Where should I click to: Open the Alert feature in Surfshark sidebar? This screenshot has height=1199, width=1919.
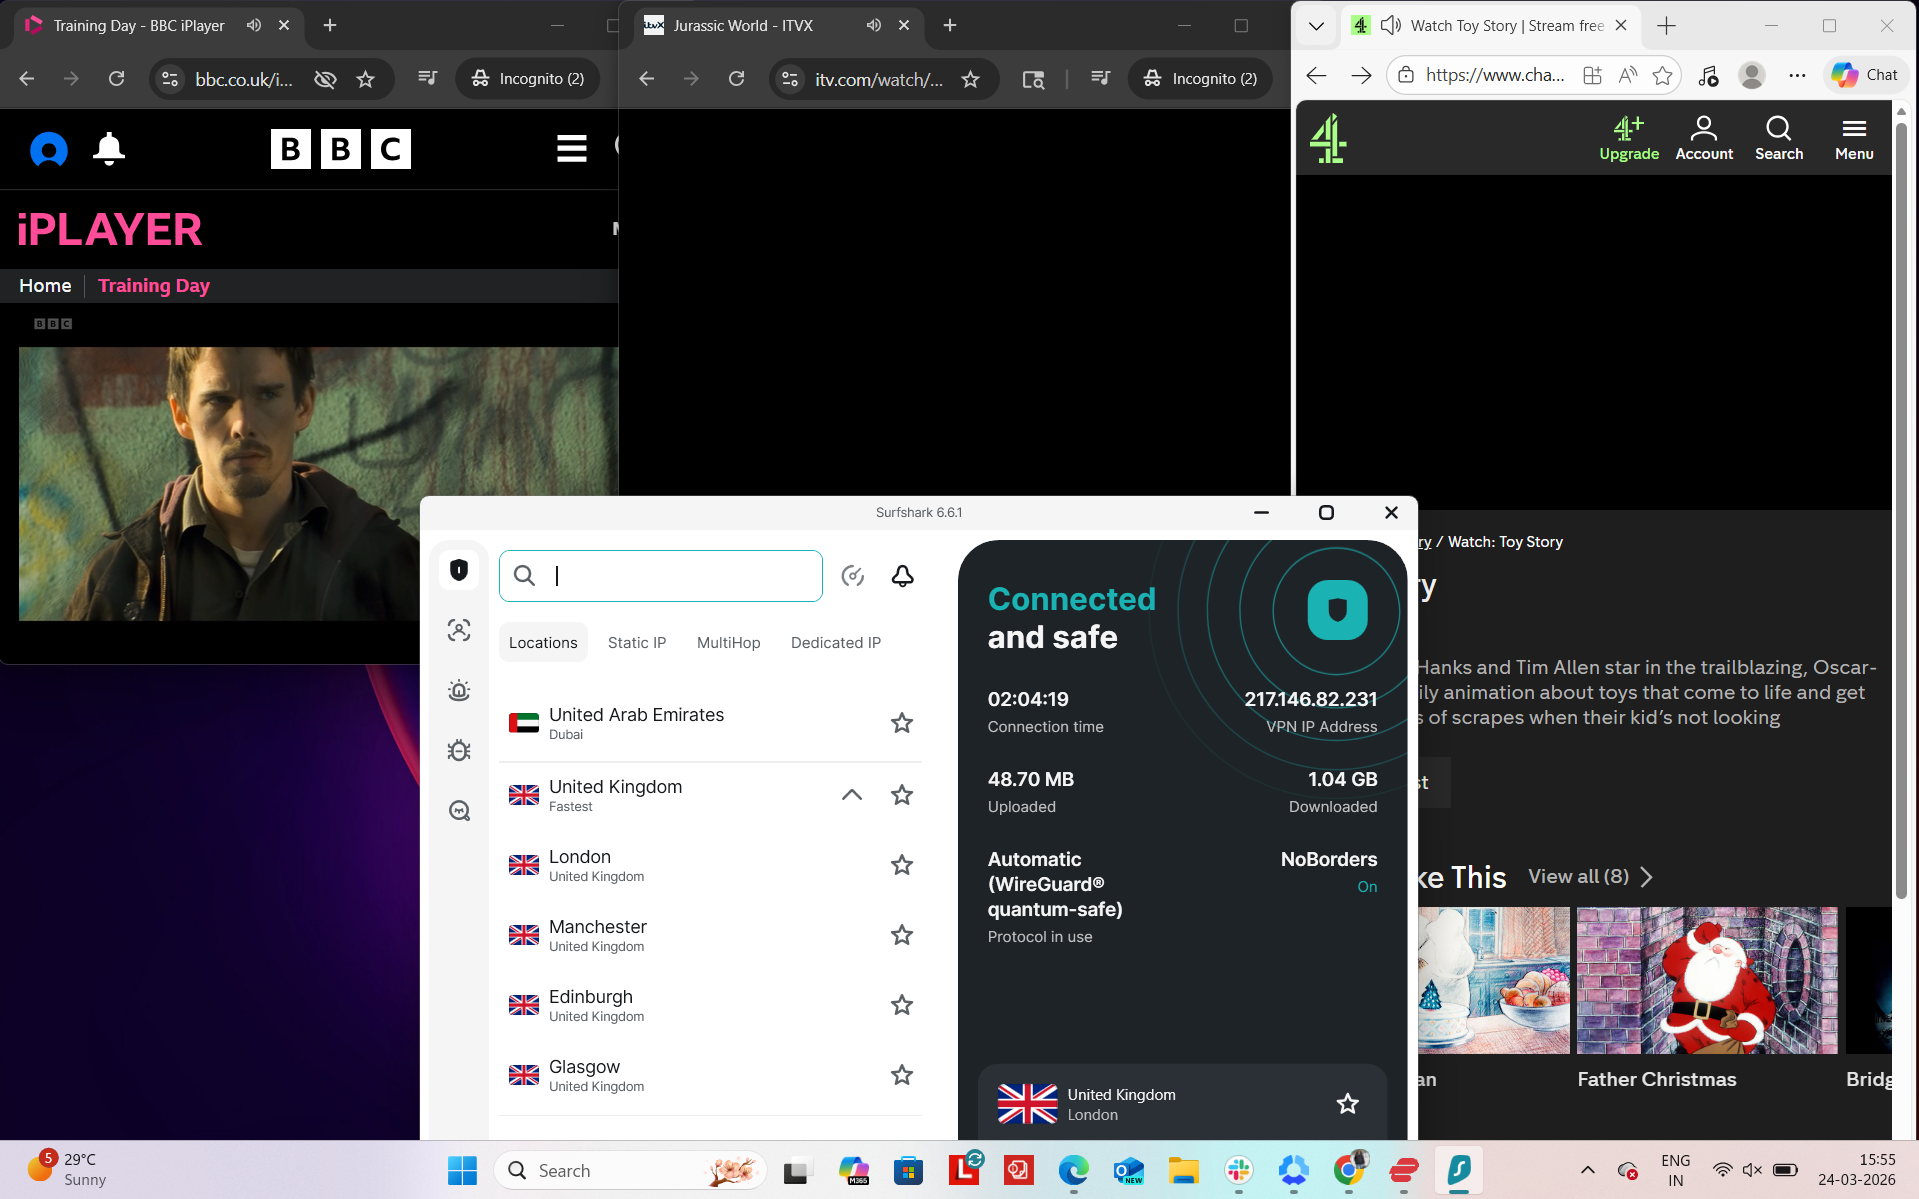(x=459, y=690)
